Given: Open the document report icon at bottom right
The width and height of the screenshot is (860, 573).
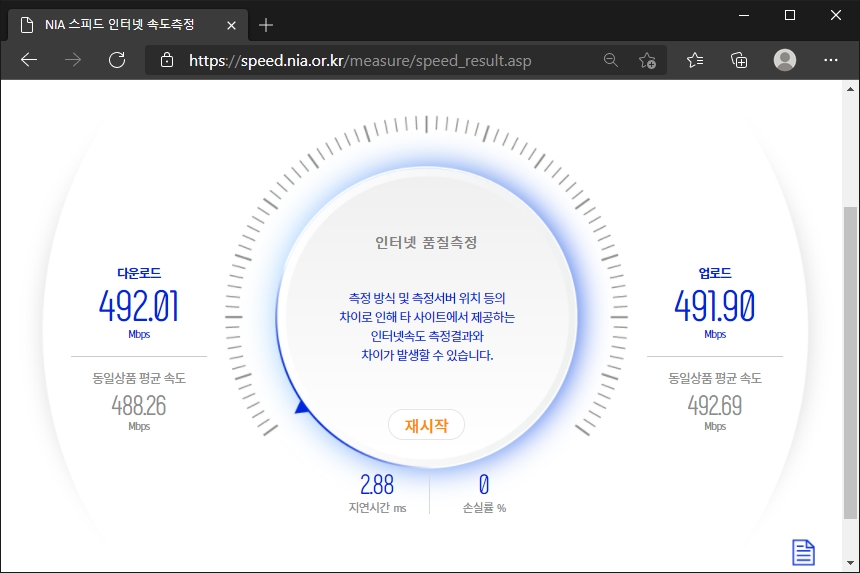Looking at the screenshot, I should 804,552.
